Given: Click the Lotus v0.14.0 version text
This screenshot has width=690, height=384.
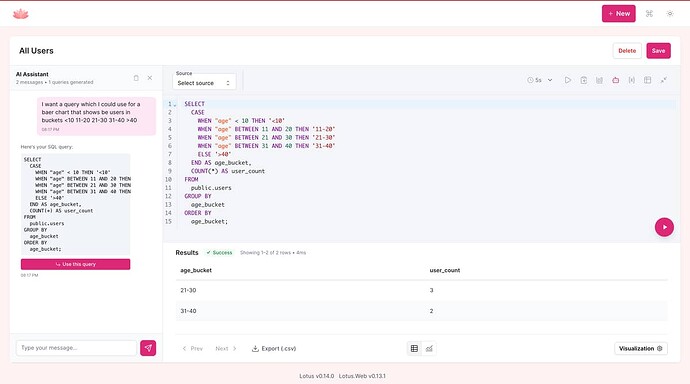Looking at the screenshot, I should pyautogui.click(x=316, y=376).
